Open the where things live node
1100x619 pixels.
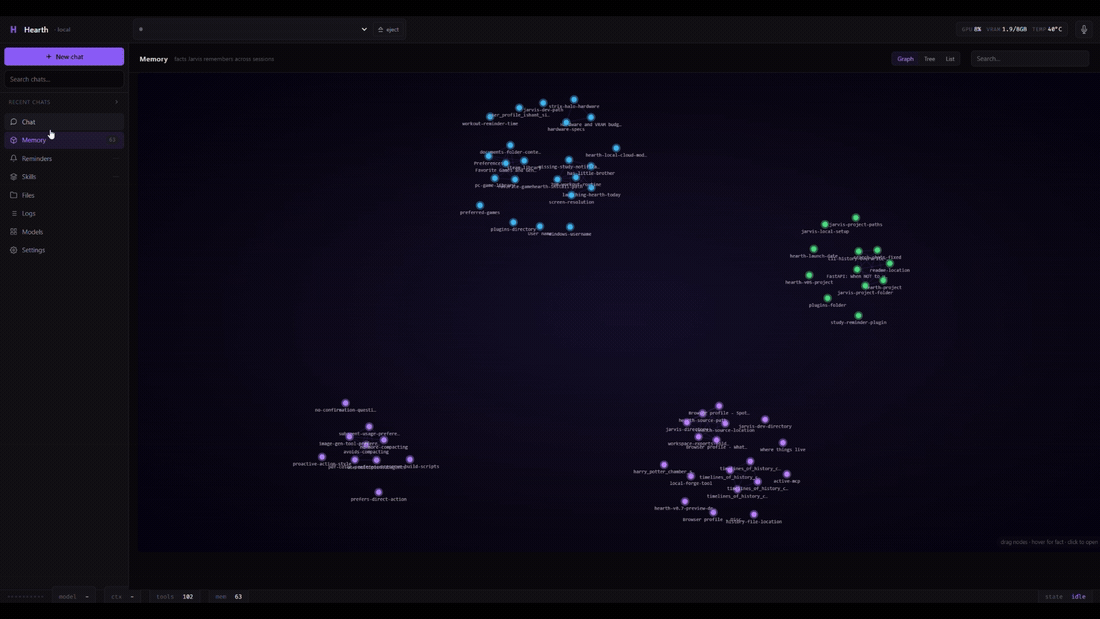pos(783,443)
